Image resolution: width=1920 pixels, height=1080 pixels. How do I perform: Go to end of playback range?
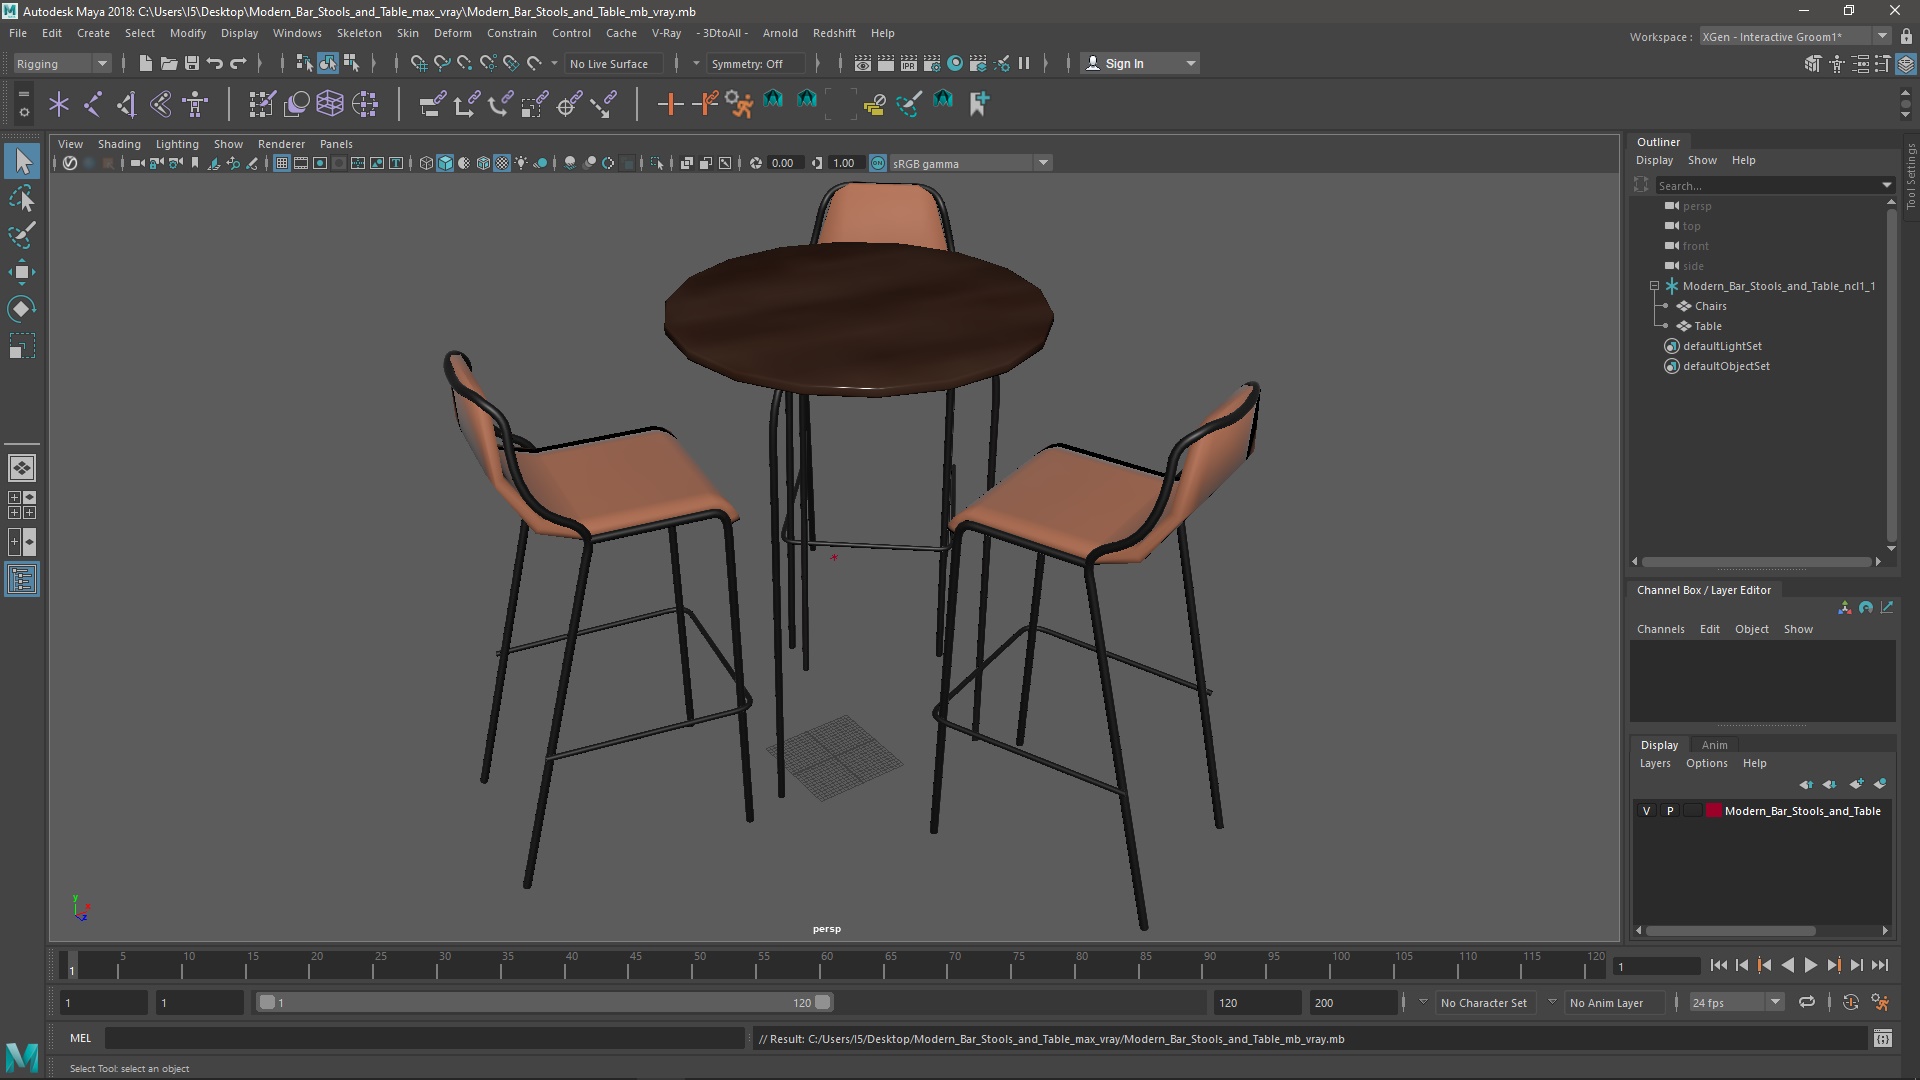coord(1879,965)
